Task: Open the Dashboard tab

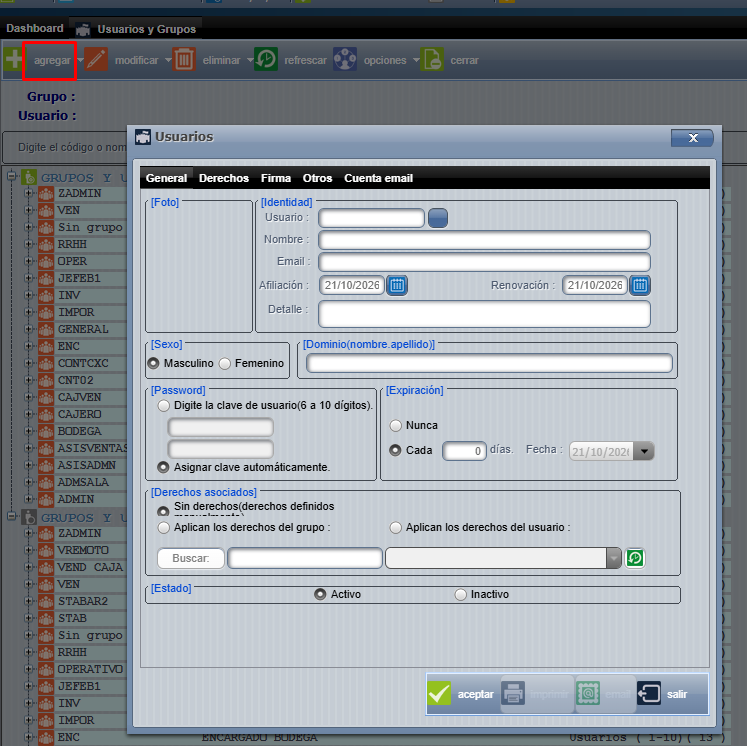Action: [x=34, y=28]
